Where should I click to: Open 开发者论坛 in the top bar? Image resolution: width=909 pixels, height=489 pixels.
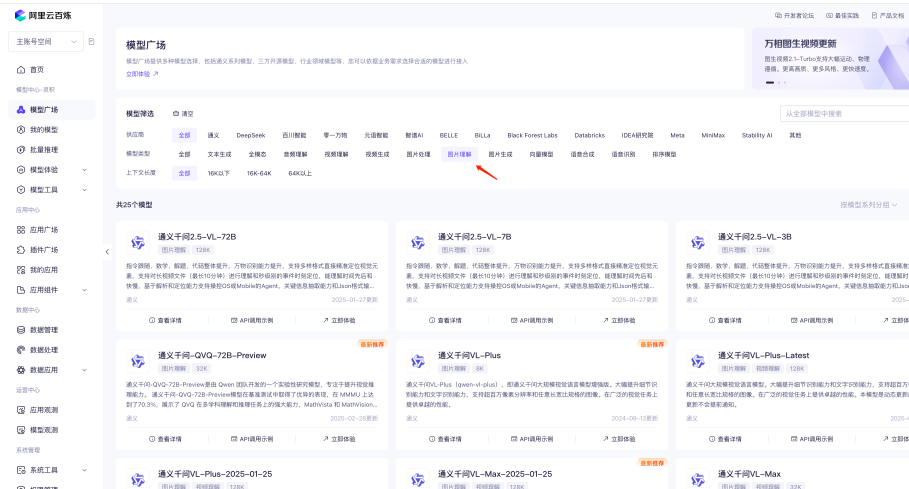794,16
